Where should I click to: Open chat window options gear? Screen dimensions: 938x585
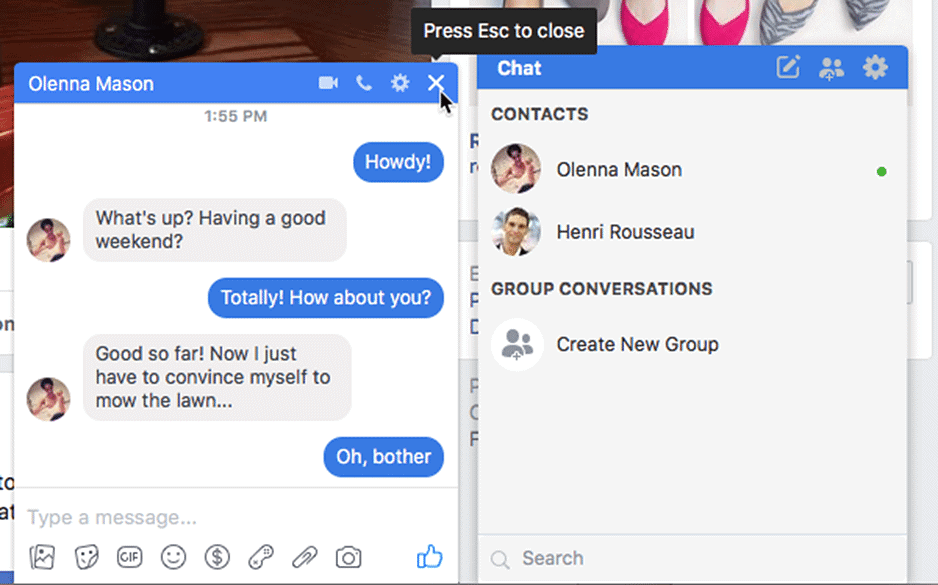(400, 83)
